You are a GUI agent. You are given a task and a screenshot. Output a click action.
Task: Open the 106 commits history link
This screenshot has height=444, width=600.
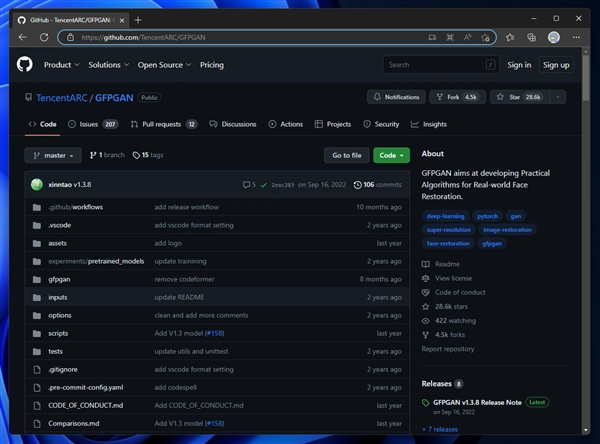[x=378, y=185]
